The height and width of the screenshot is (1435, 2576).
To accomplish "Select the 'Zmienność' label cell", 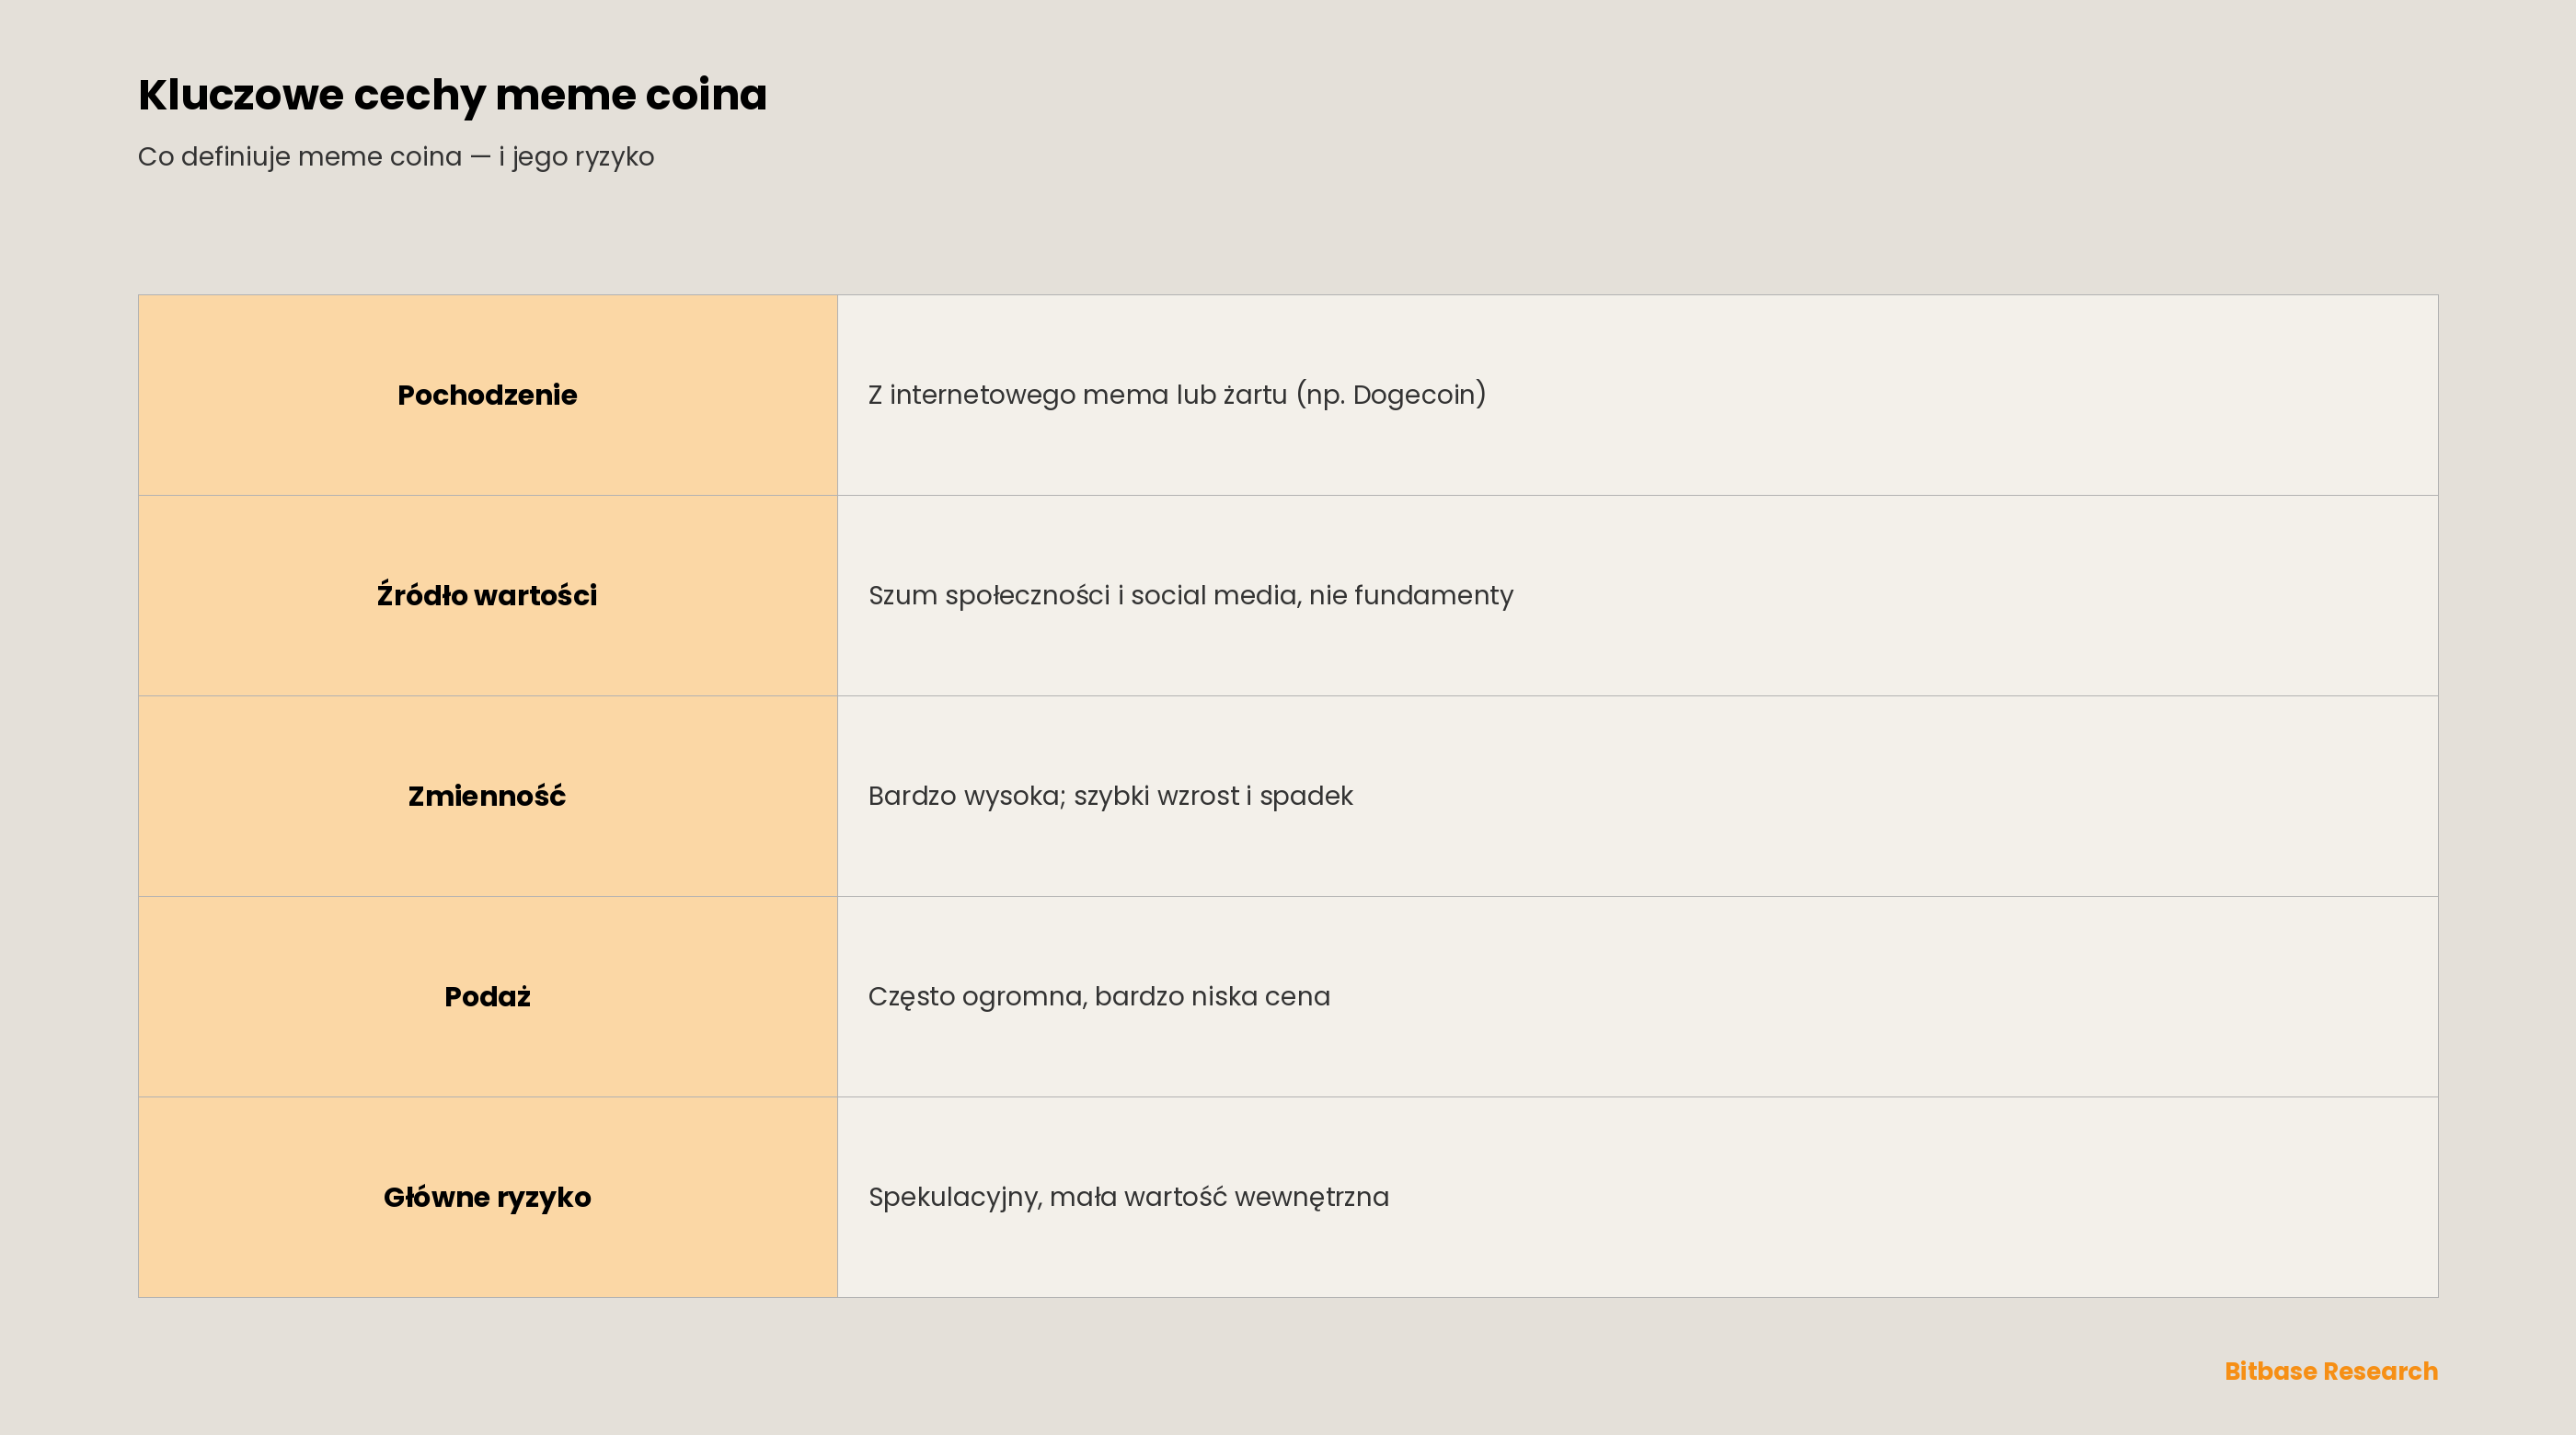I will click(x=488, y=796).
